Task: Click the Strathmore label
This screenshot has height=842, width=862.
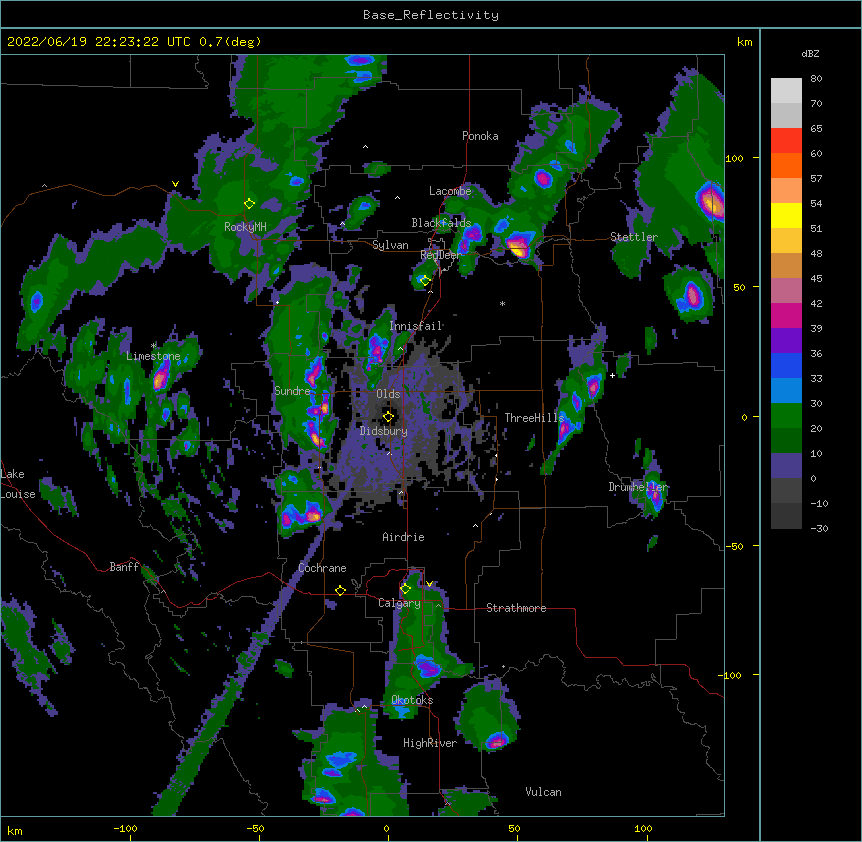Action: point(516,608)
